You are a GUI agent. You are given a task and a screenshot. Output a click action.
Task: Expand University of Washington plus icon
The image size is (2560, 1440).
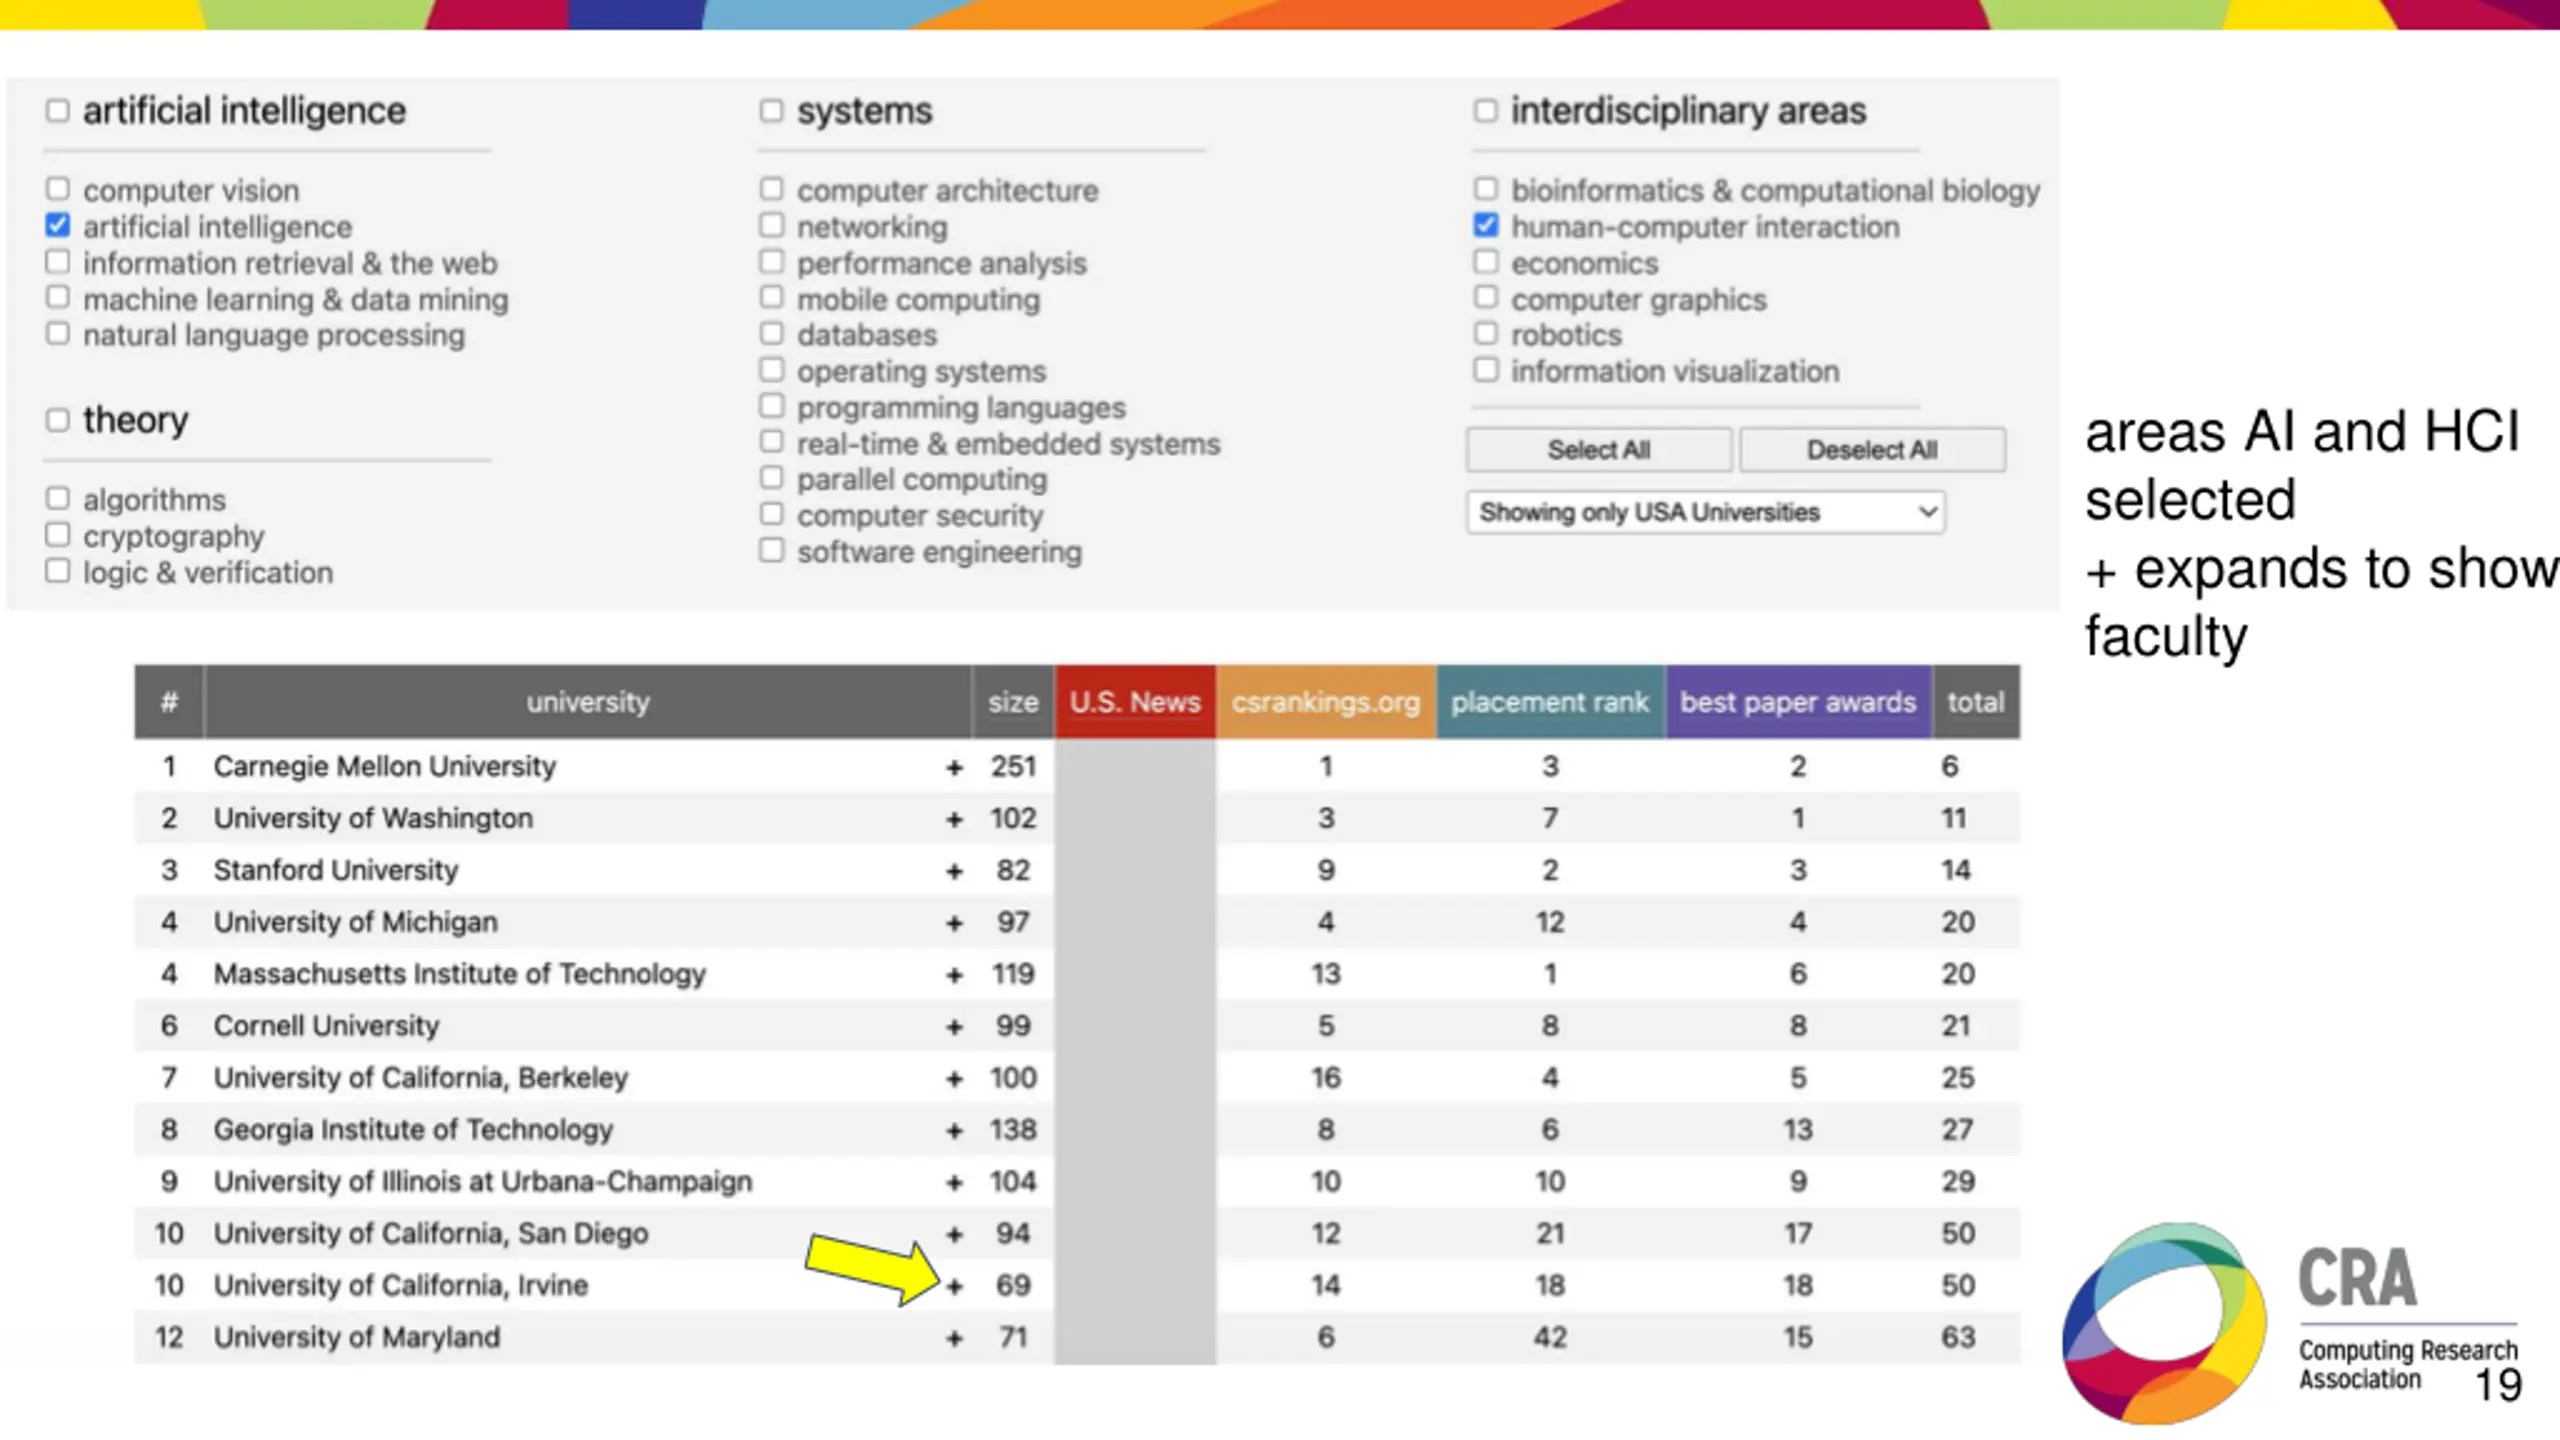click(x=954, y=820)
